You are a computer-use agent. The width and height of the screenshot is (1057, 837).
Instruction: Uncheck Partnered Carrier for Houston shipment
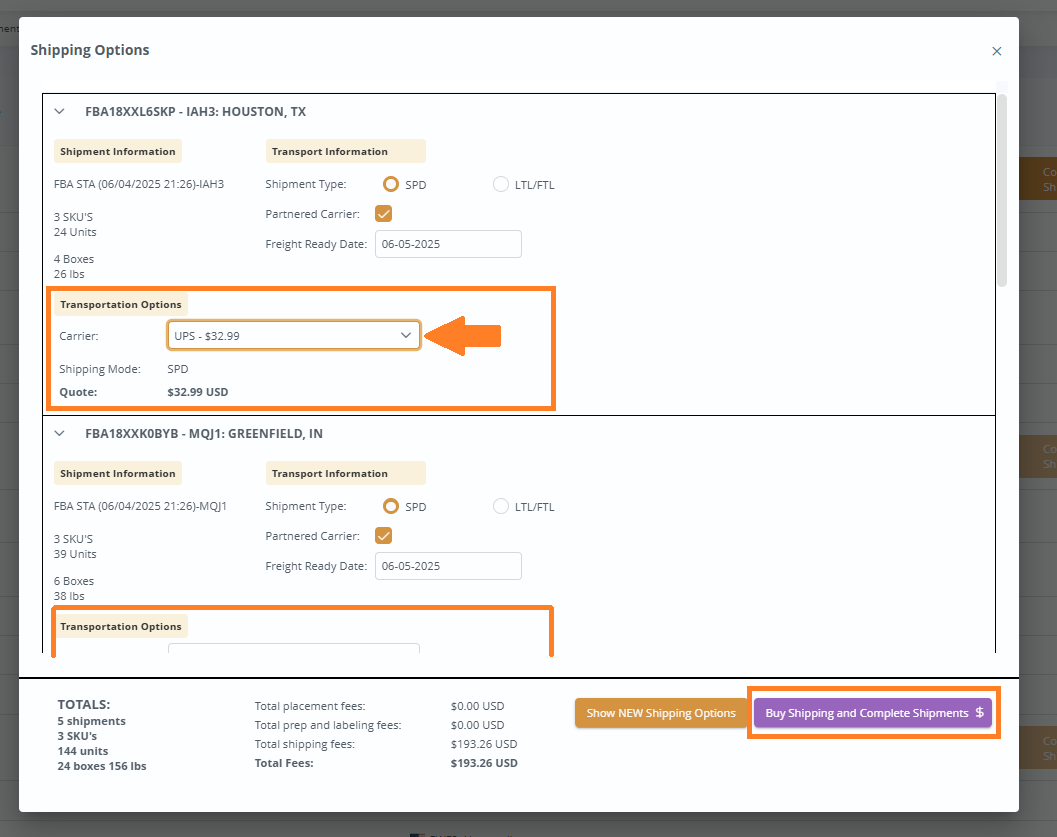[383, 213]
